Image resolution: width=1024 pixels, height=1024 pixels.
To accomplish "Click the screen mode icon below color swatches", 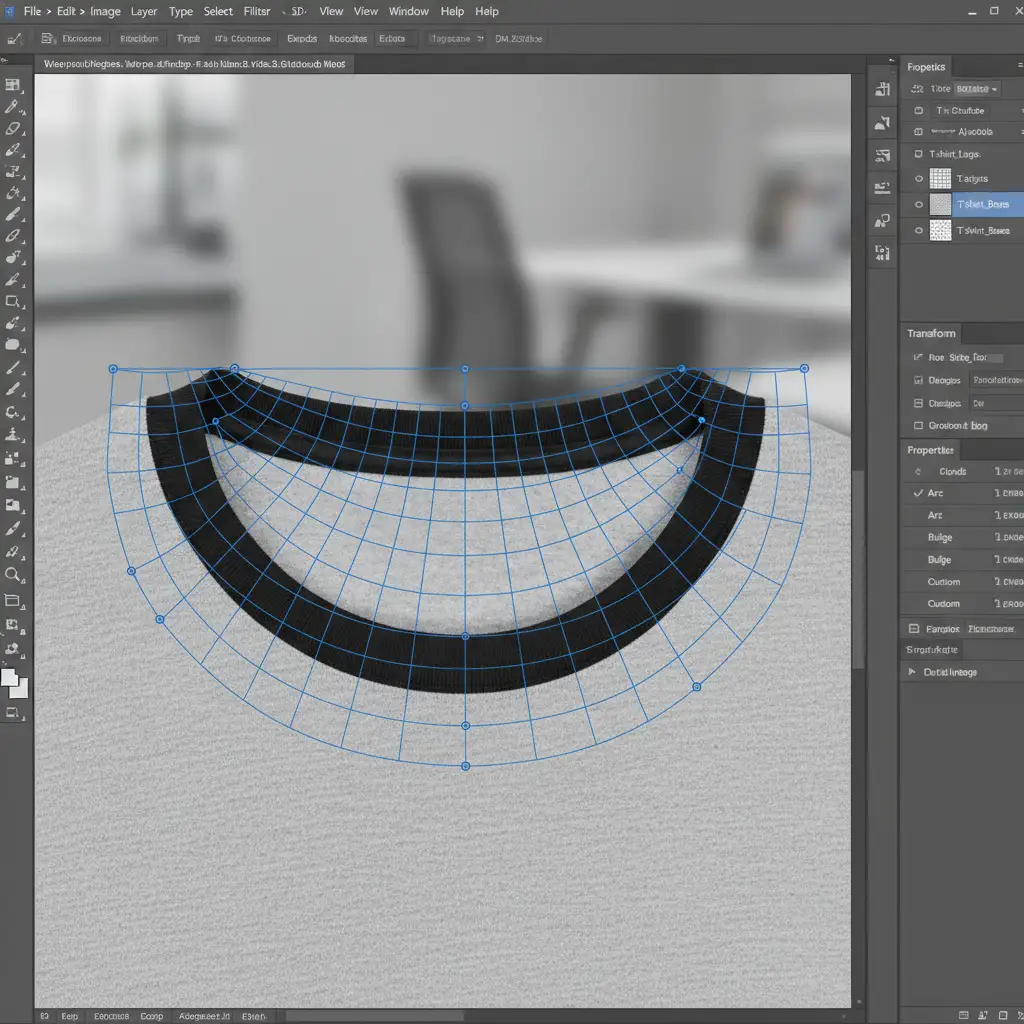I will (x=13, y=713).
